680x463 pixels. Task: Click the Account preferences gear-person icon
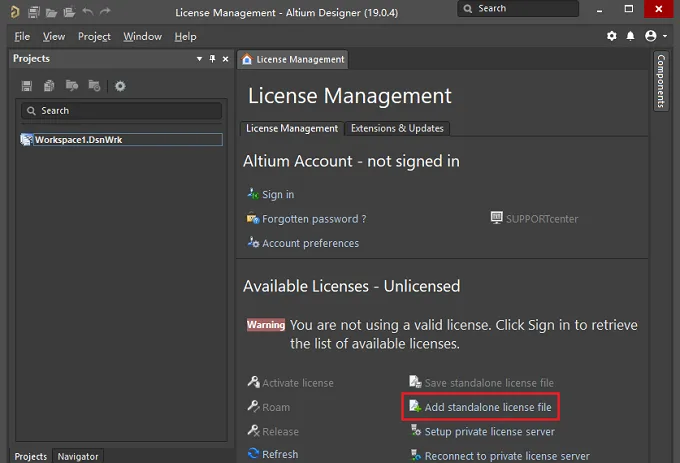pos(253,241)
